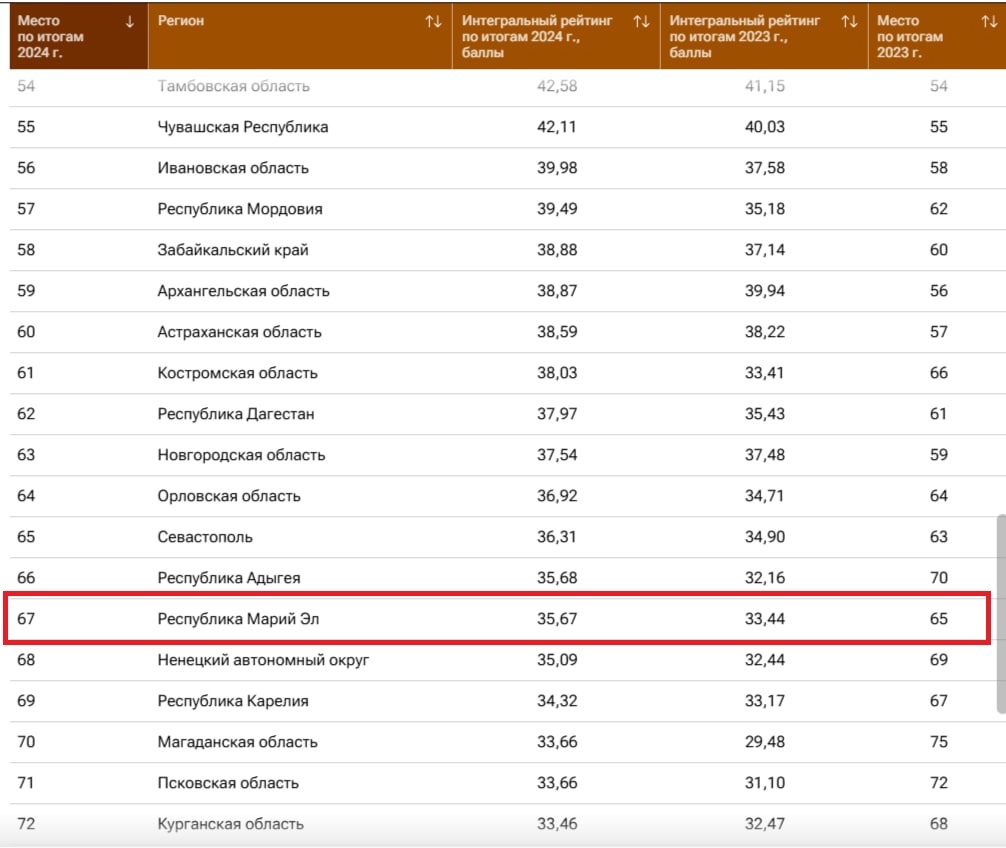The height and width of the screenshot is (848, 1006).
Task: Select Ненецкий автономный округ region name
Action: (x=263, y=660)
